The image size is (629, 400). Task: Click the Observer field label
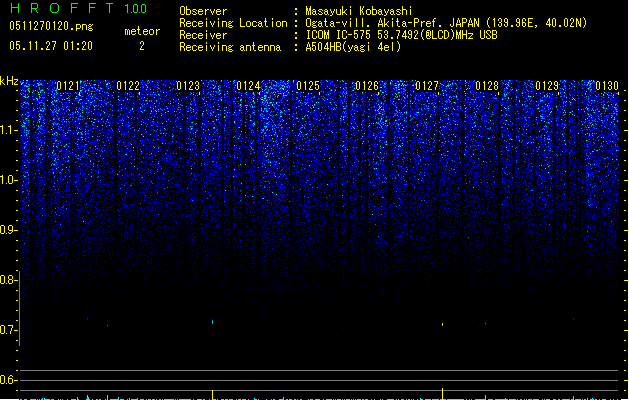[x=203, y=11]
